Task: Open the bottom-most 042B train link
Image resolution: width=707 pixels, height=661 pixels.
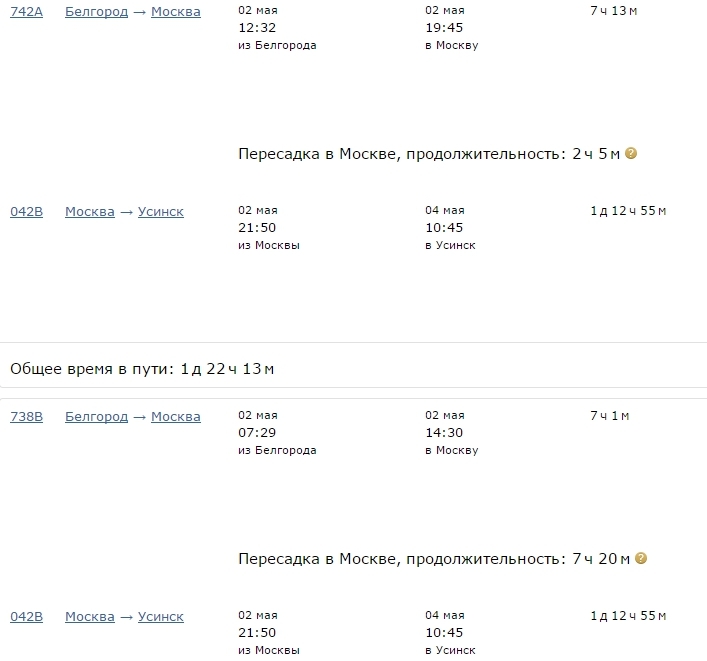Action: [27, 616]
